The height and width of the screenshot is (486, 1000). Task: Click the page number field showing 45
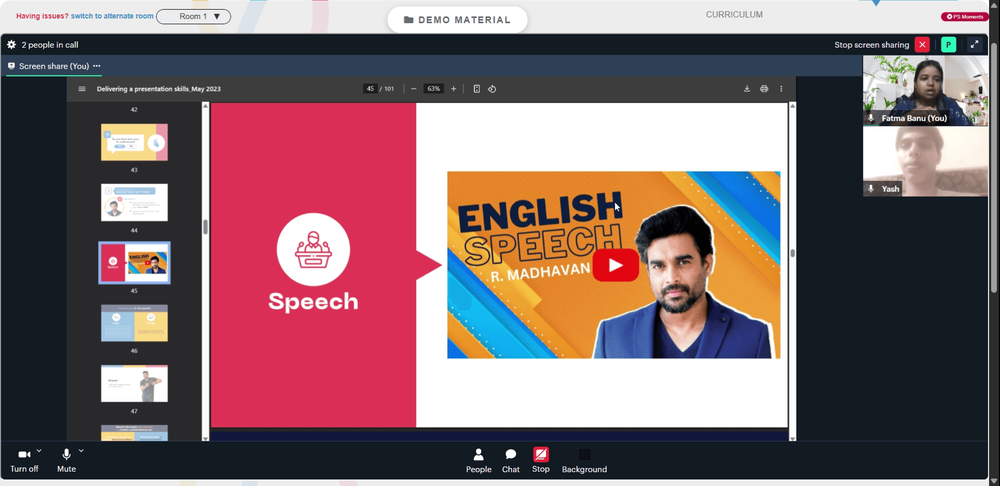[x=370, y=89]
